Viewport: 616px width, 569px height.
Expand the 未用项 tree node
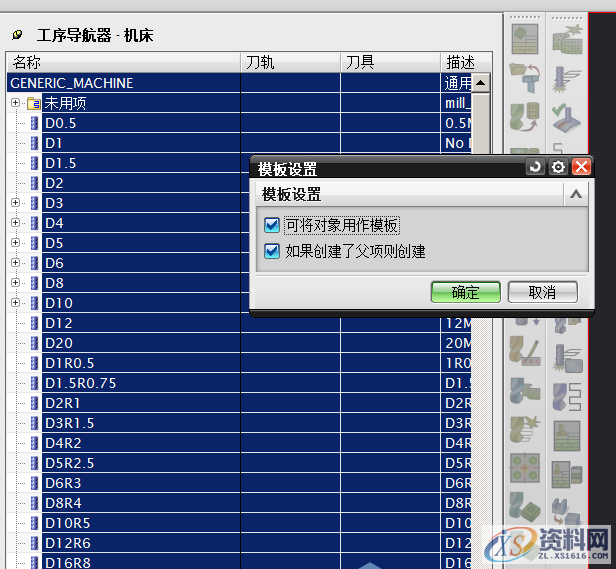point(15,103)
